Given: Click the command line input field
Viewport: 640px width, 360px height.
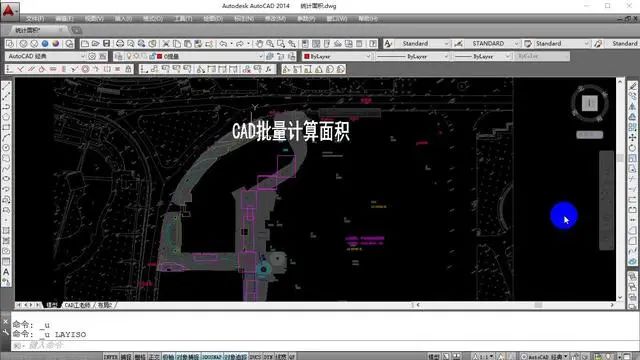Looking at the screenshot, I should (x=318, y=345).
